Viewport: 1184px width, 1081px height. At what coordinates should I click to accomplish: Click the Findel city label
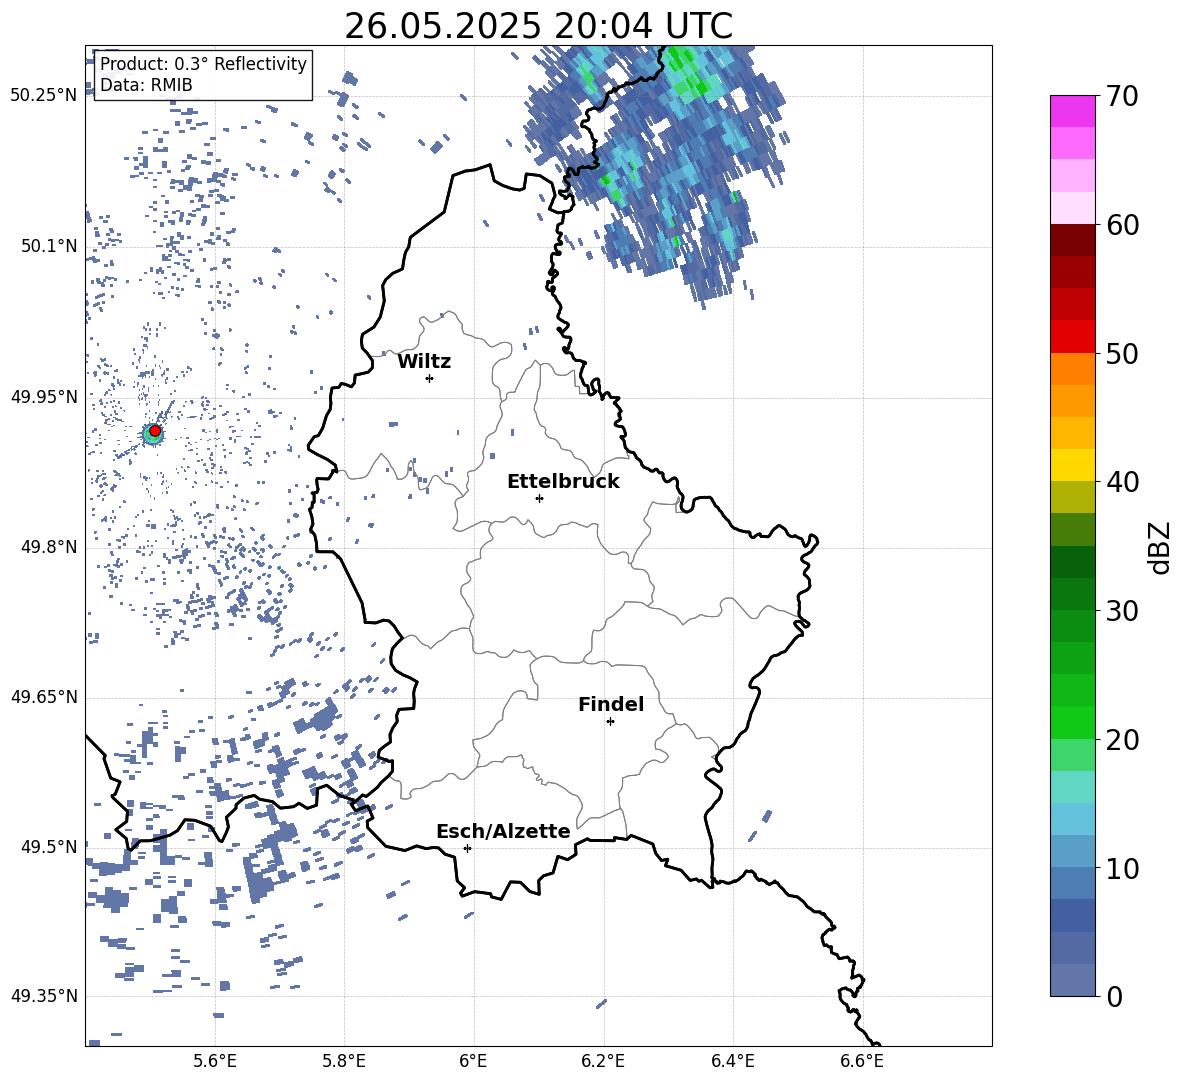pos(611,704)
